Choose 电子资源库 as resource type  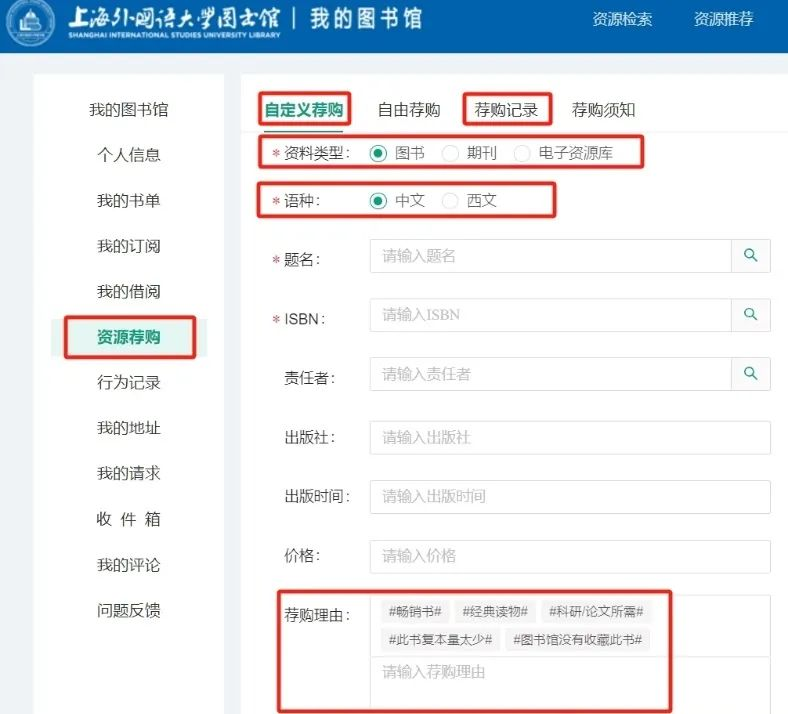tap(522, 153)
